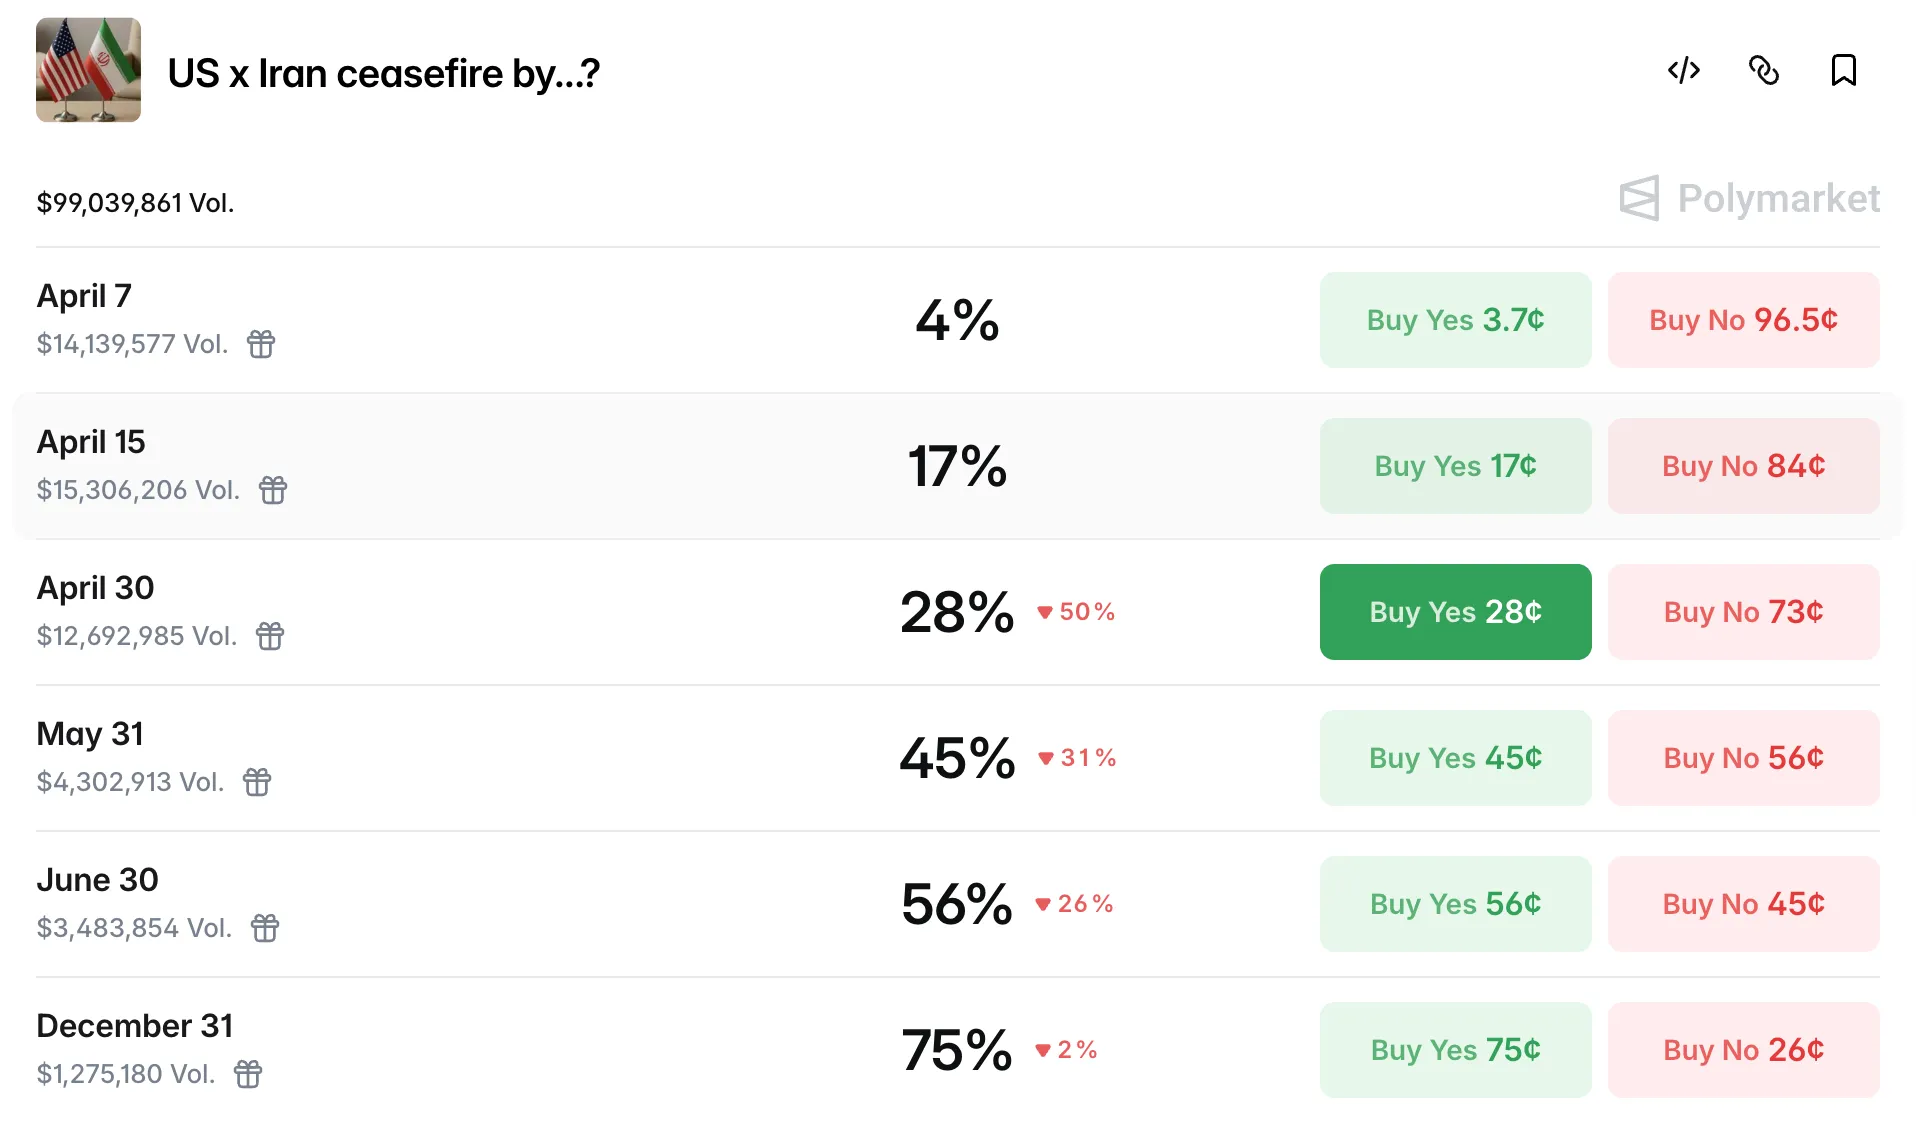Click the gift icon next to May 31 volume
Viewport: 1916px width, 1146px height.
[x=257, y=782]
